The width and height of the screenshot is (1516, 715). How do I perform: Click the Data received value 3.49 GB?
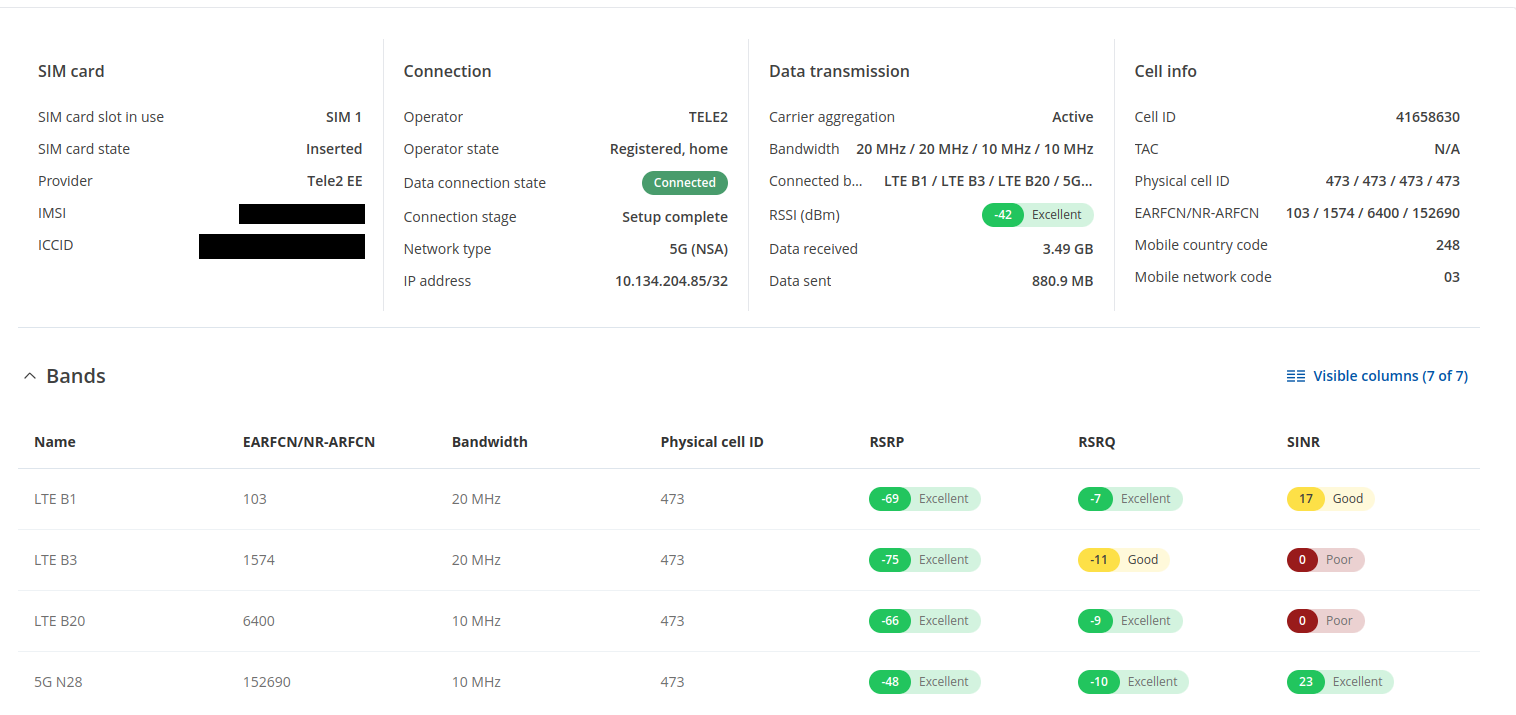[x=1068, y=249]
